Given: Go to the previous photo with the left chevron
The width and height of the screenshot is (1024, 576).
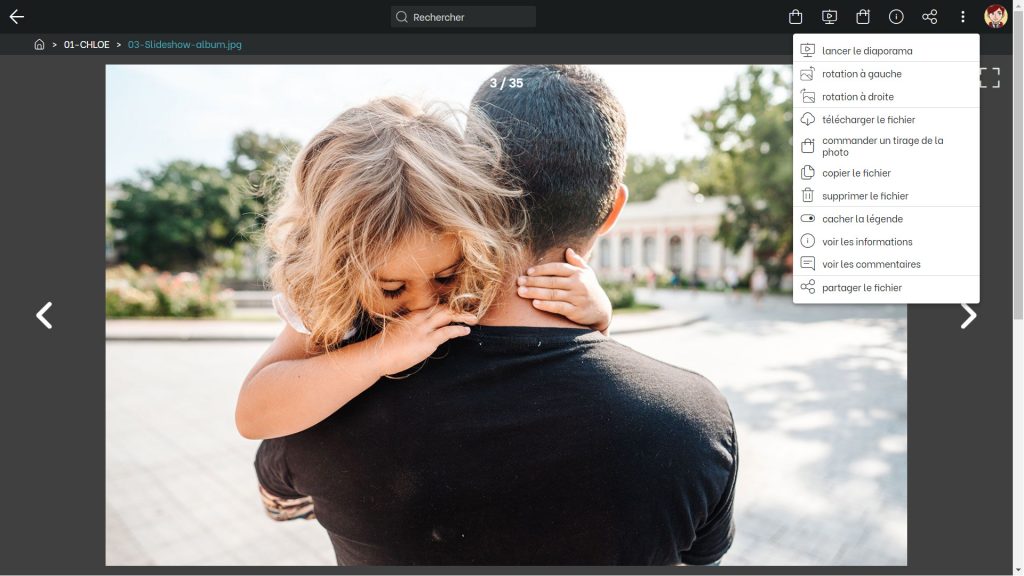Looking at the screenshot, I should (44, 316).
